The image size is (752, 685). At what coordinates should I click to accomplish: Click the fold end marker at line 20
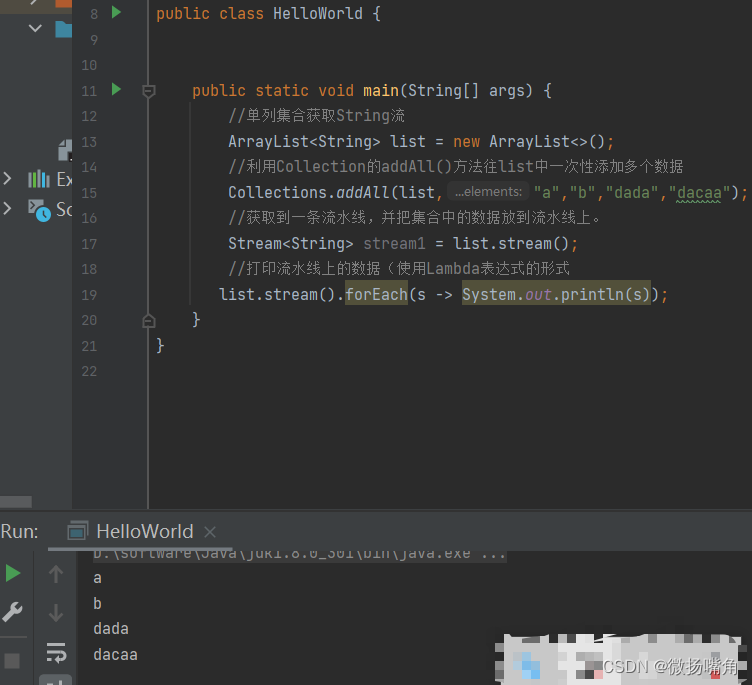[x=149, y=320]
